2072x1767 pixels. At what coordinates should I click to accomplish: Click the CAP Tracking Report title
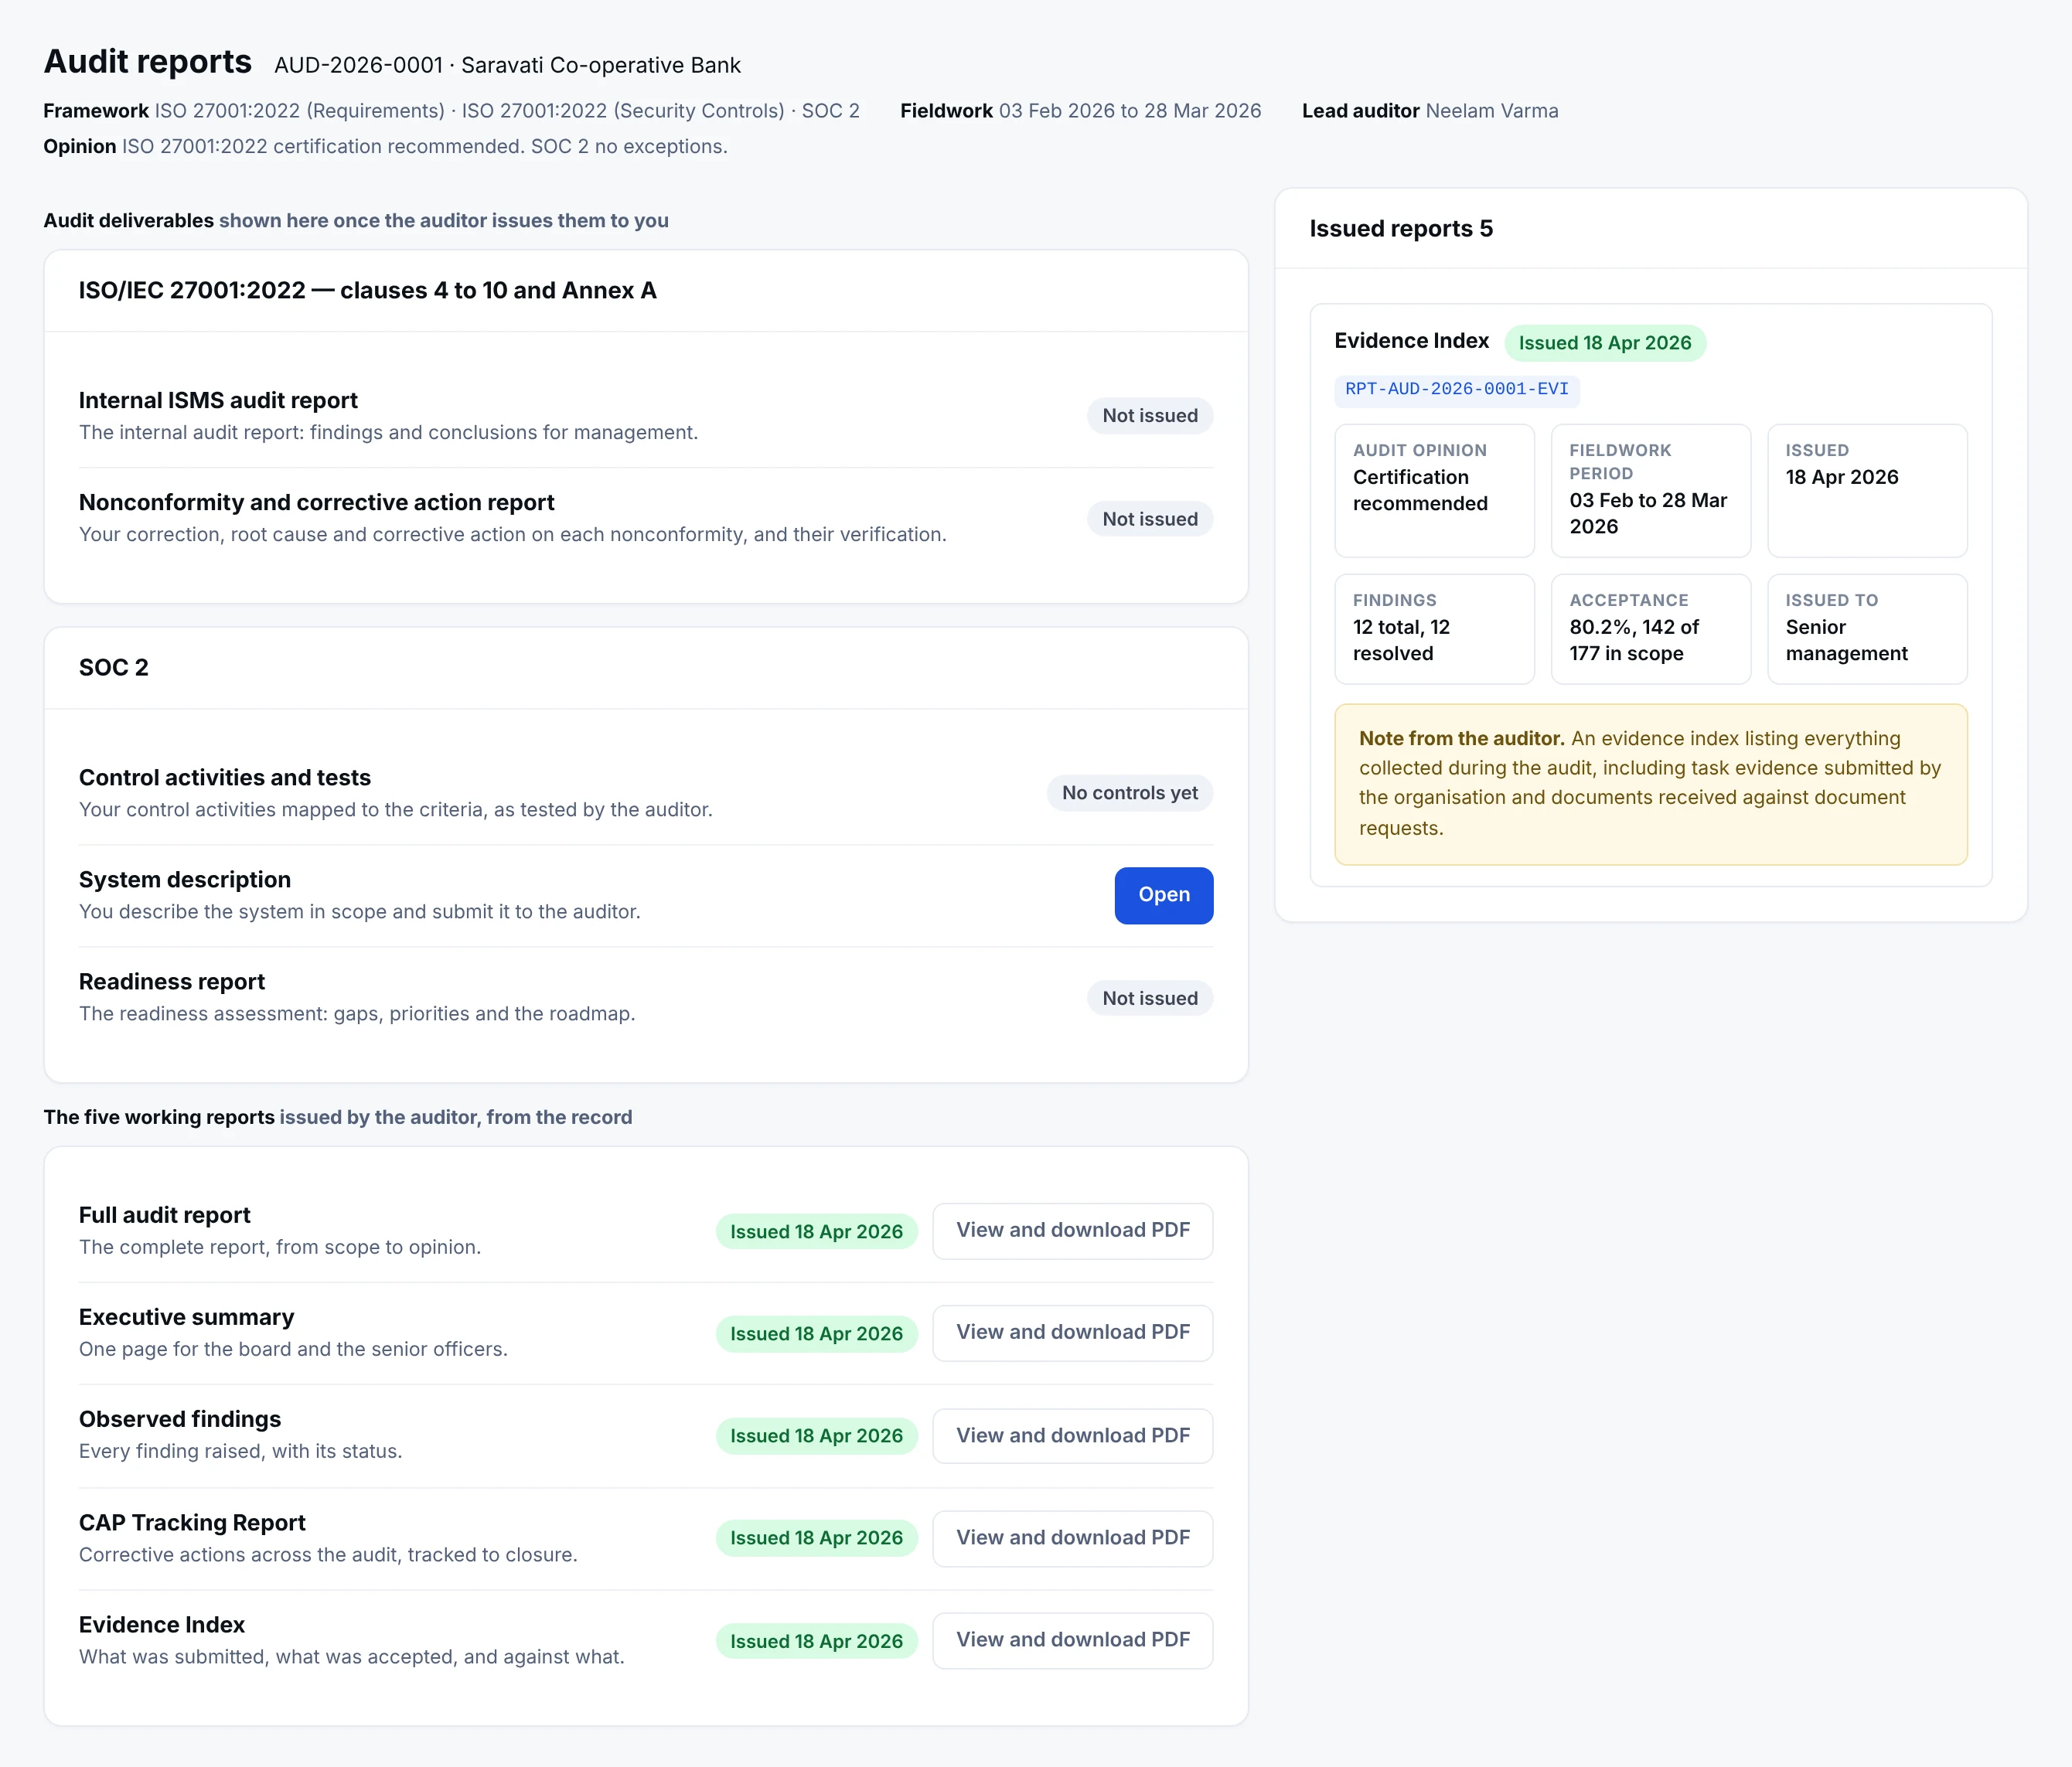click(192, 1522)
